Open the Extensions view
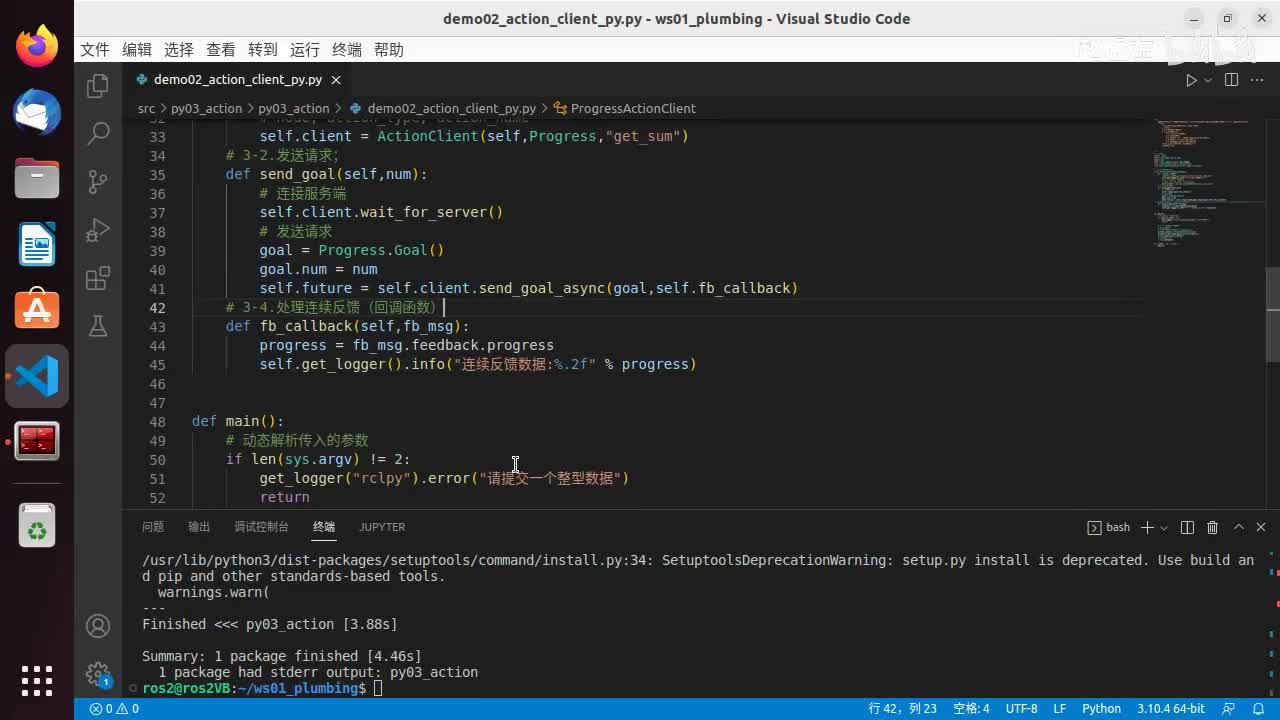The height and width of the screenshot is (720, 1280). coord(98,278)
